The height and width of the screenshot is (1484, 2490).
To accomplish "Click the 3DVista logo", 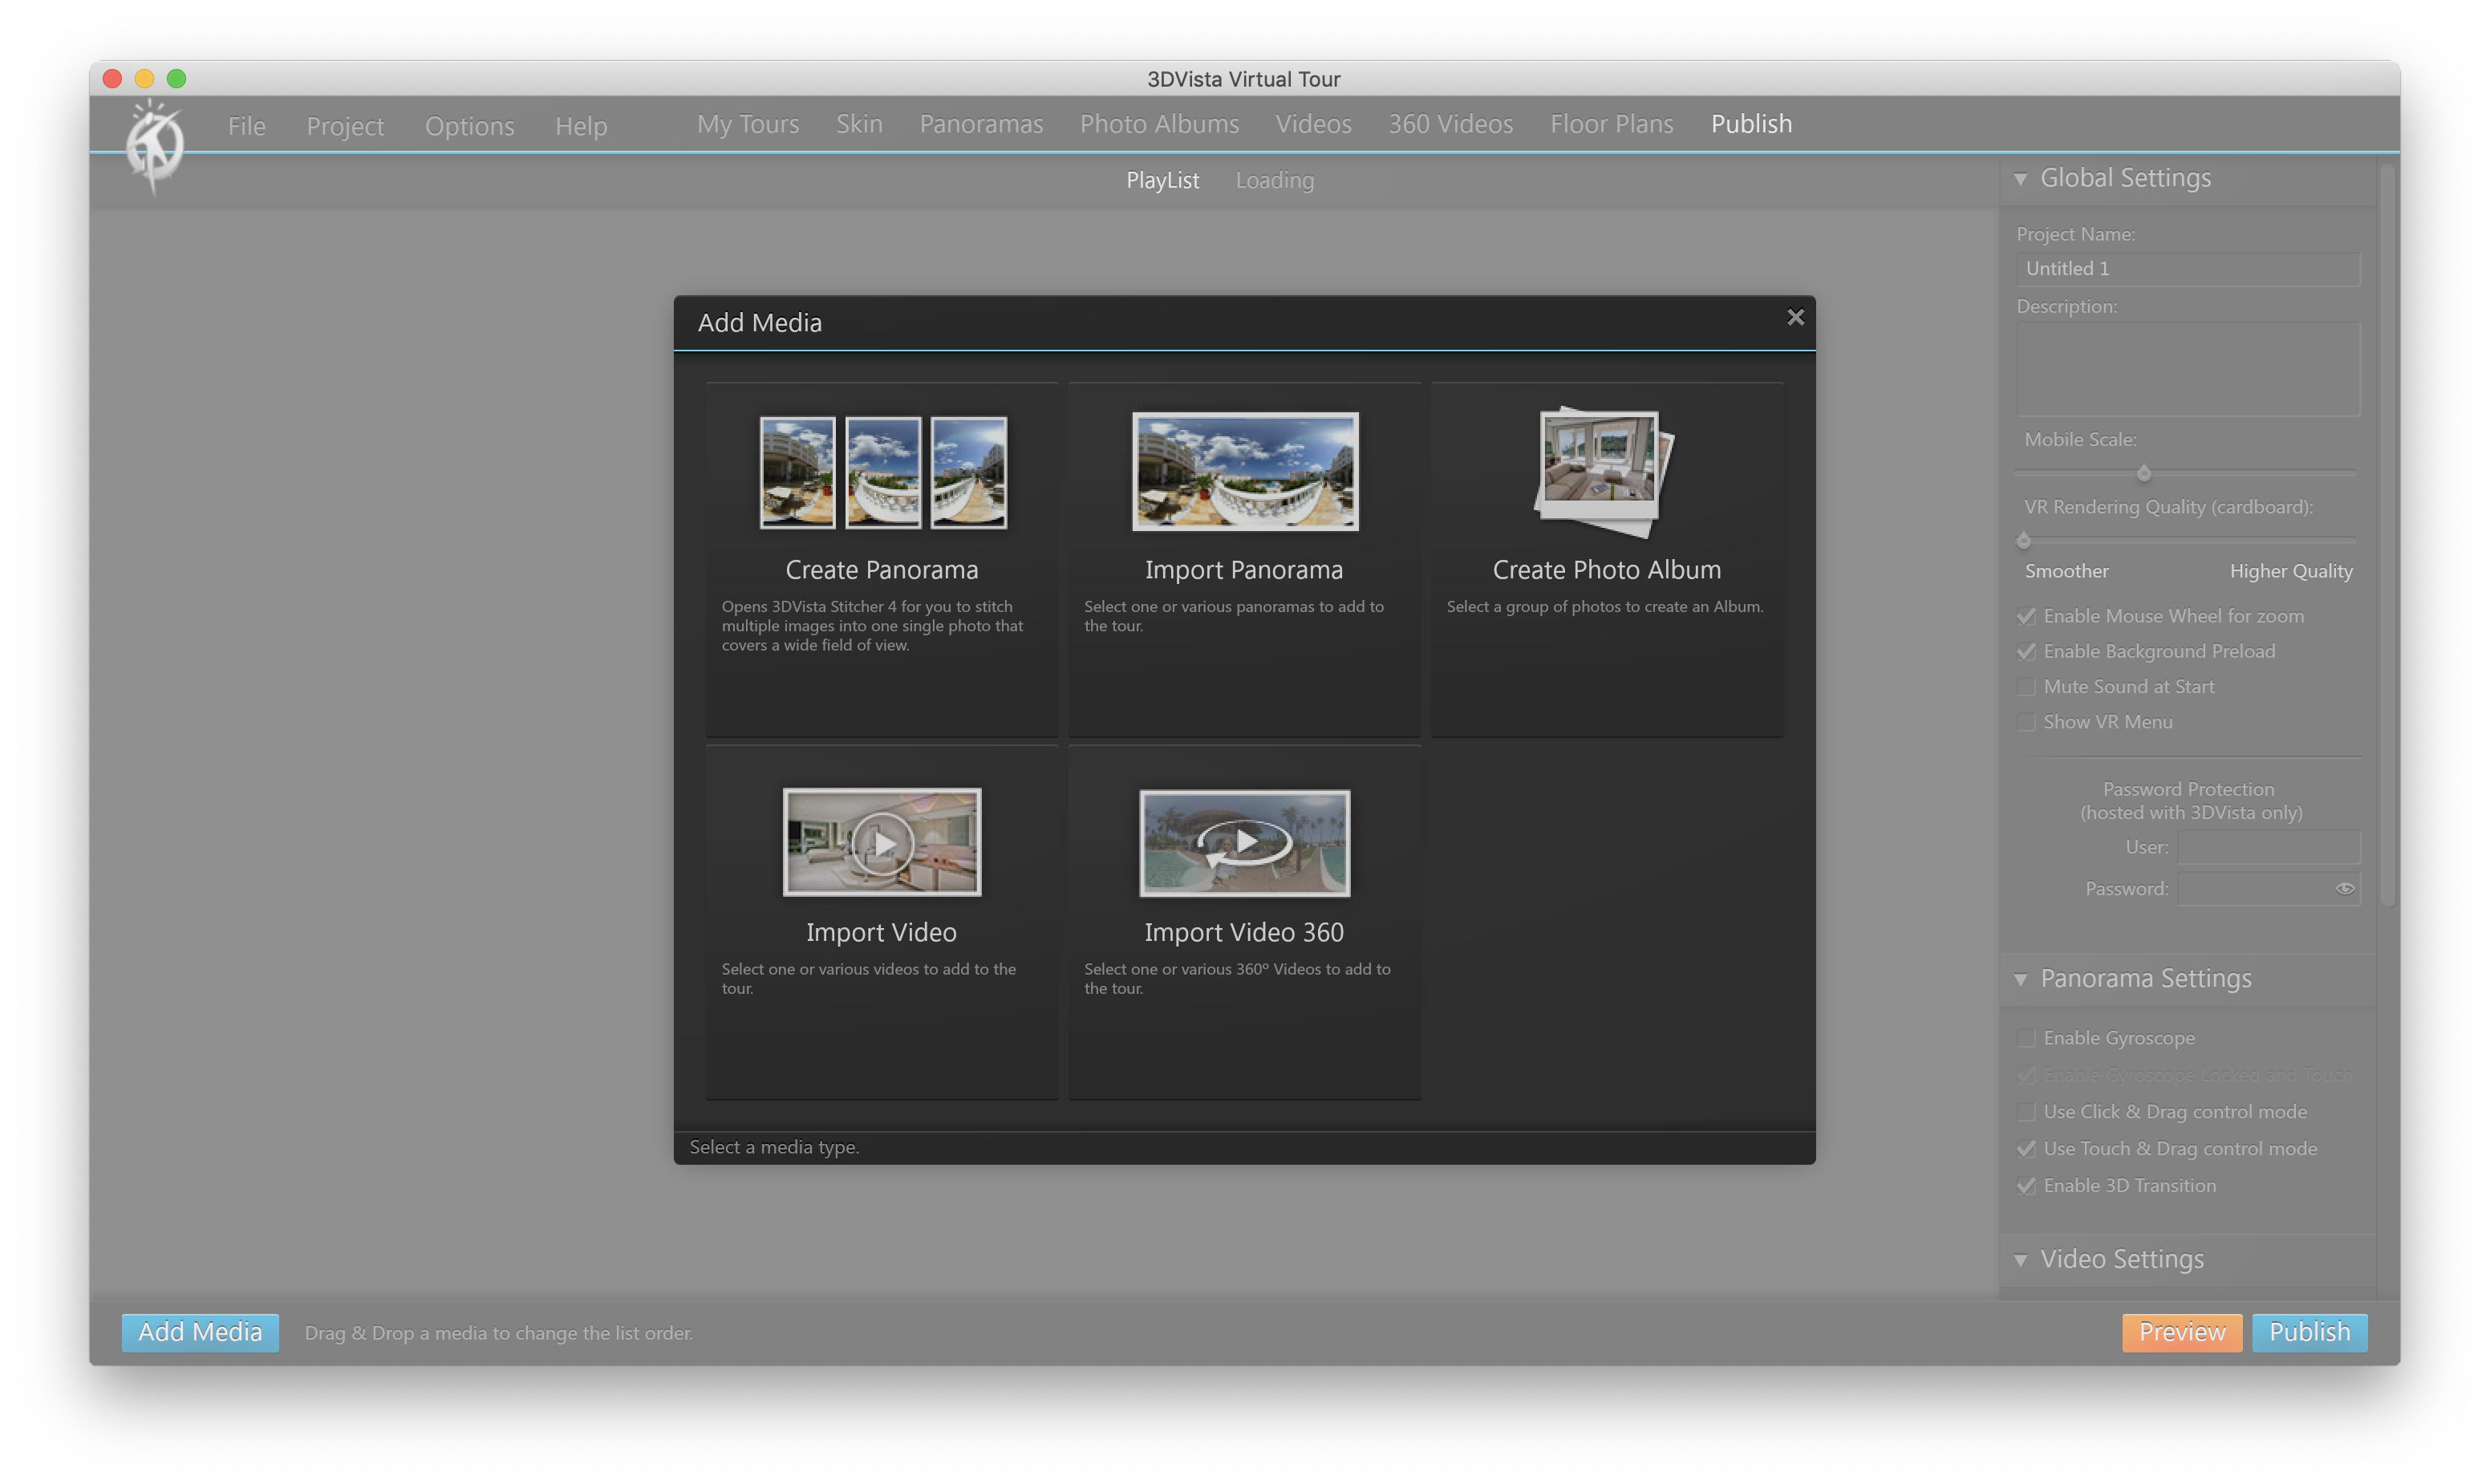I will (x=156, y=145).
